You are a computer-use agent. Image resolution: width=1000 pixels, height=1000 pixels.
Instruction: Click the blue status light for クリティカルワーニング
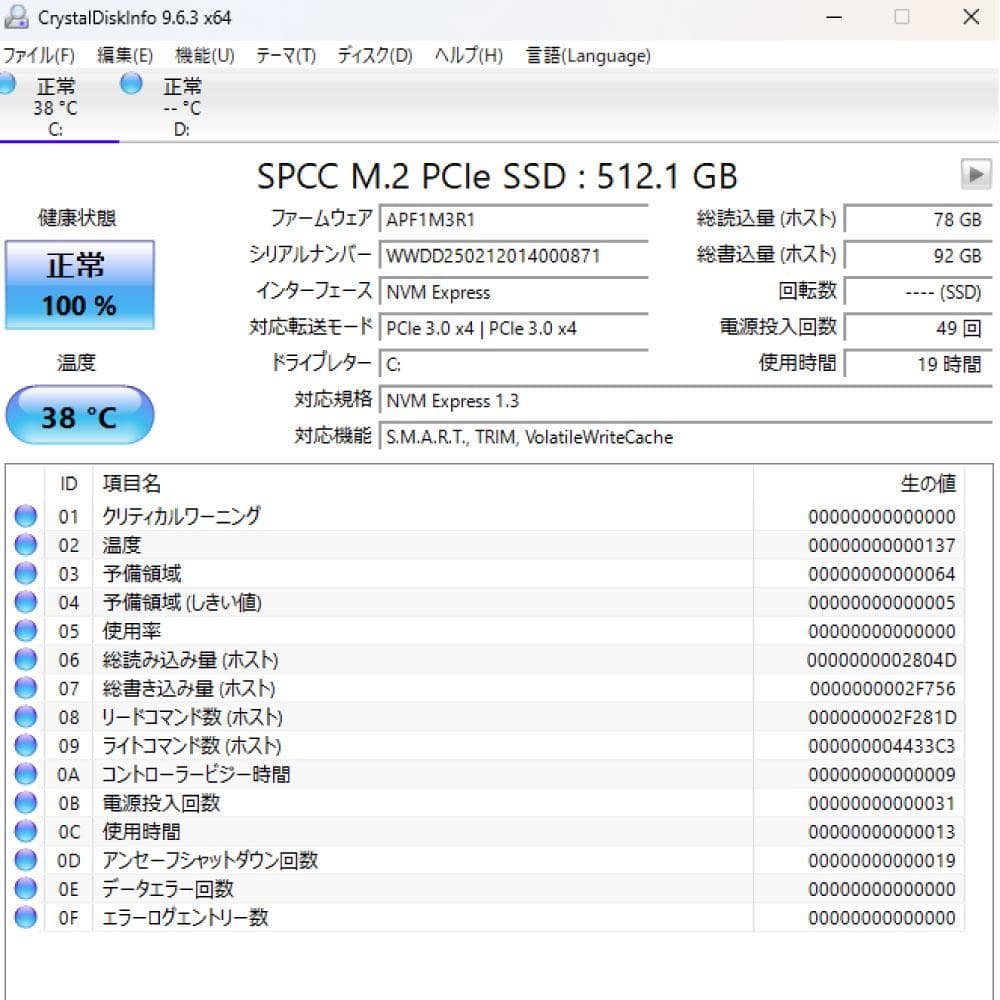click(25, 515)
